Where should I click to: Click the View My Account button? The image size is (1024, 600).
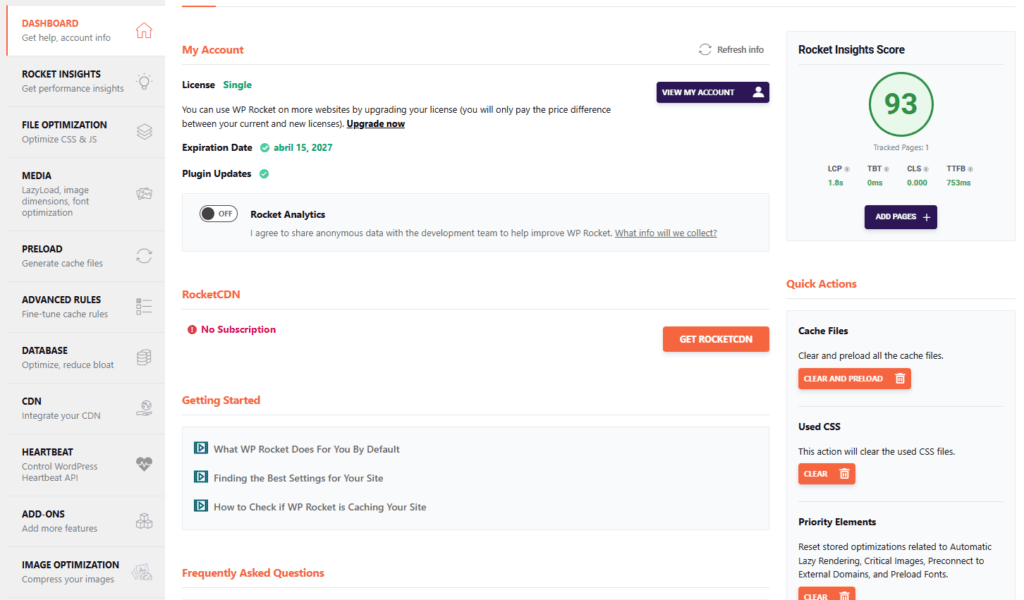click(712, 92)
